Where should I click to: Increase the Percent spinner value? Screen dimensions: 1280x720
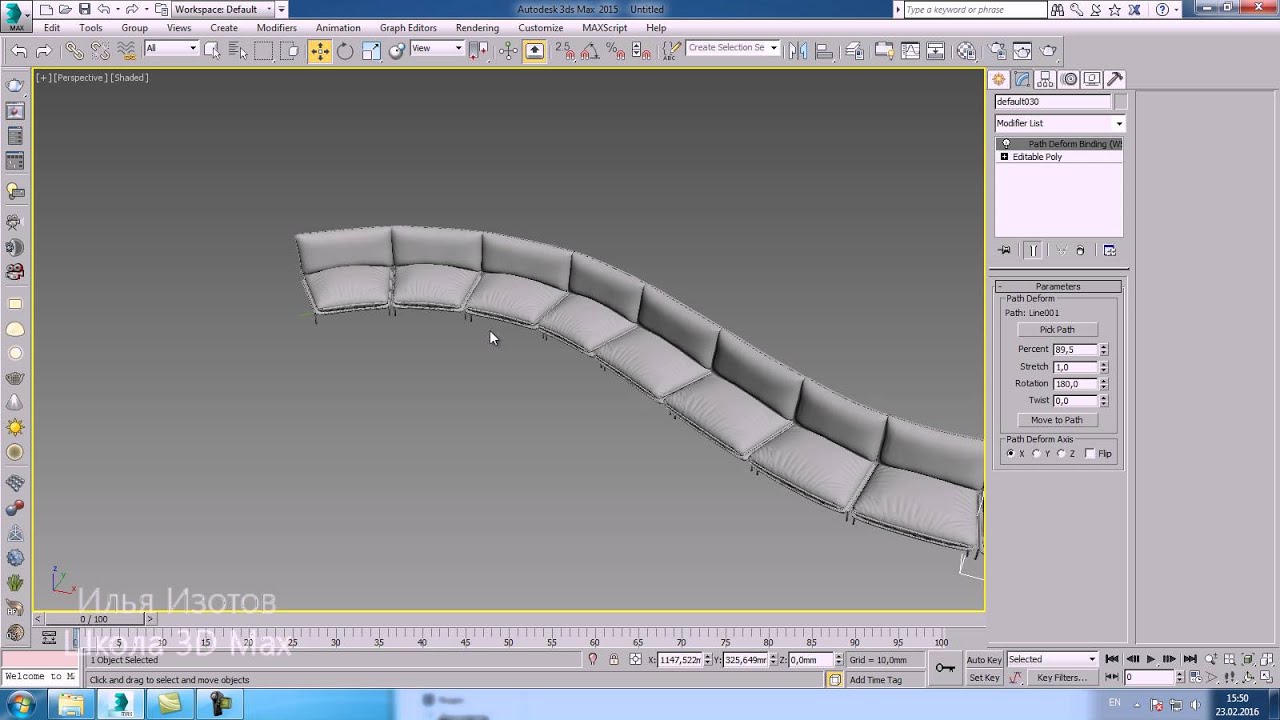coord(1103,346)
